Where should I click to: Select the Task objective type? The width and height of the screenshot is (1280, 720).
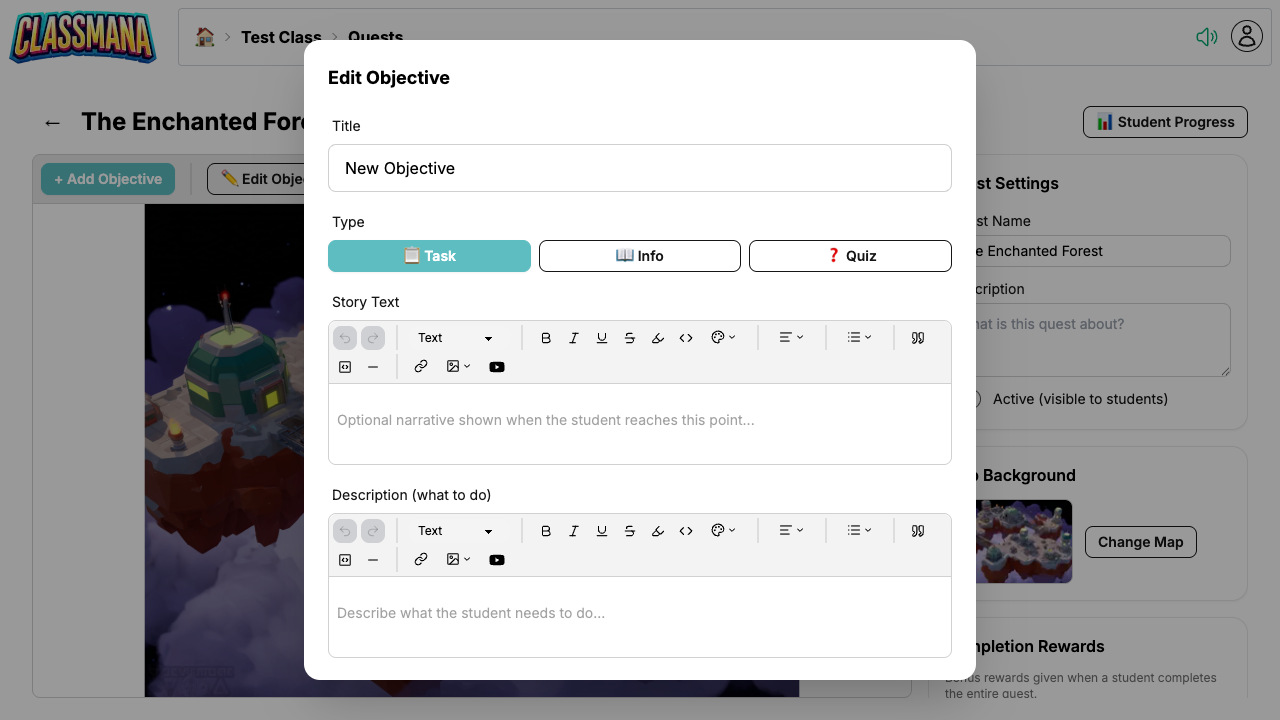(429, 256)
